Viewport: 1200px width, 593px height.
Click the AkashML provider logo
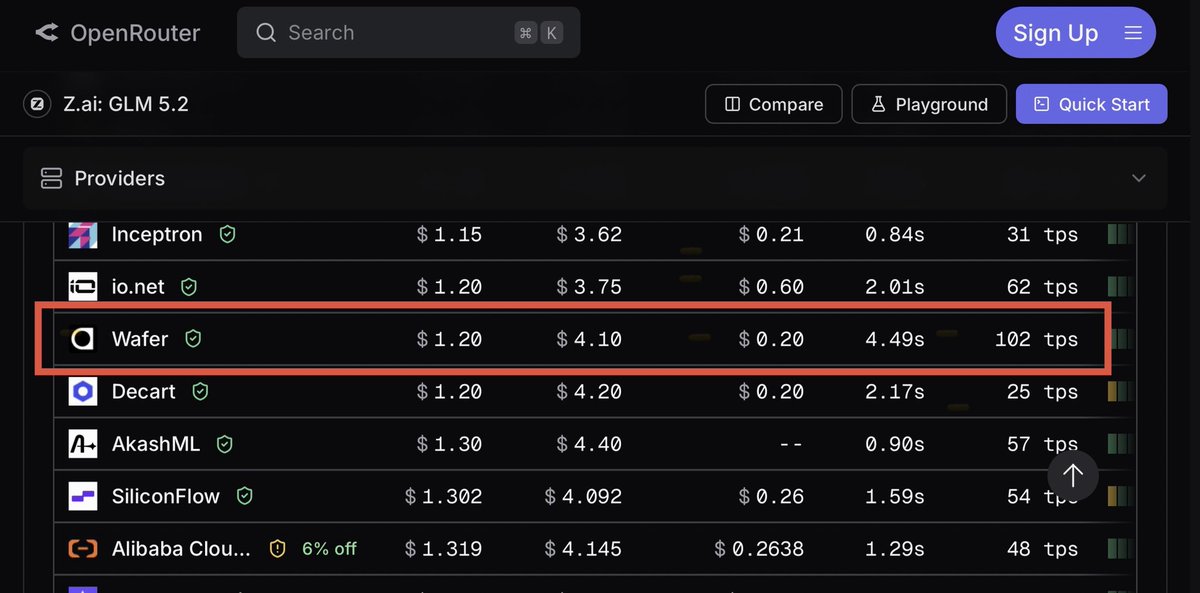(x=83, y=444)
